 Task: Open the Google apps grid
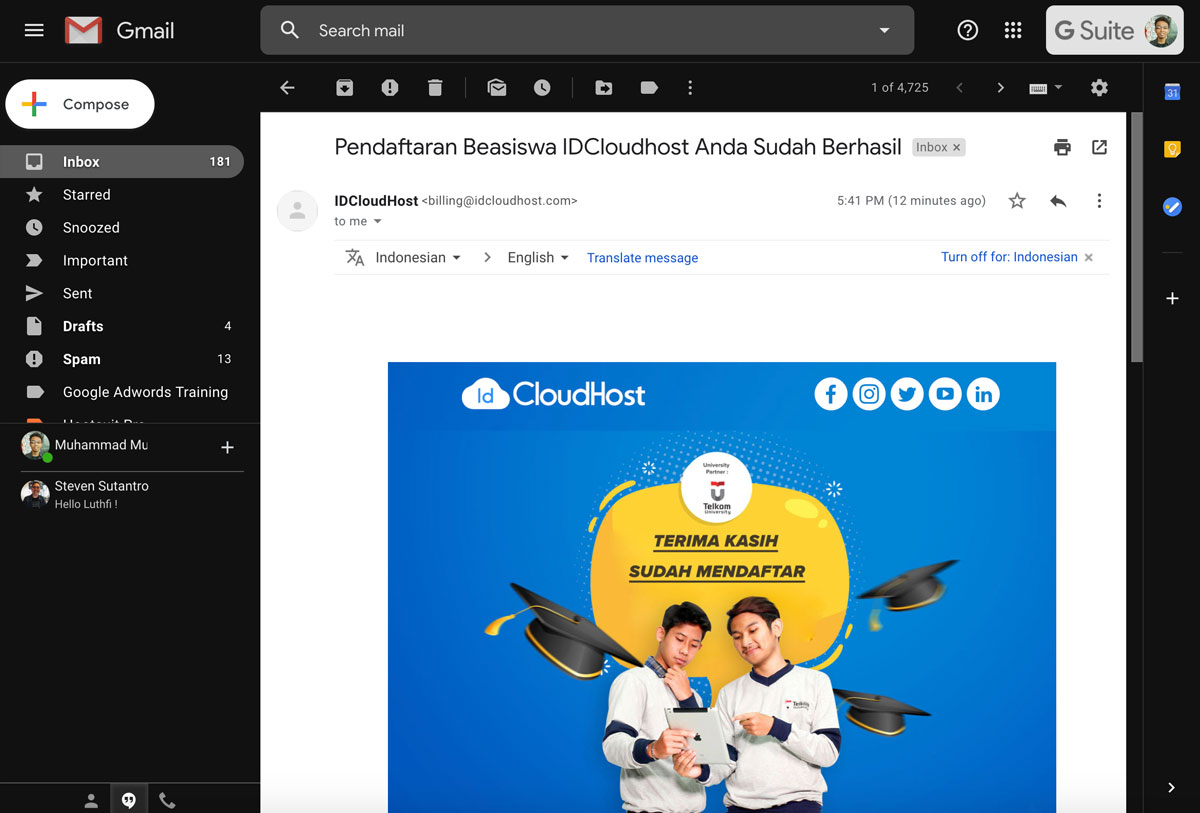point(1013,31)
